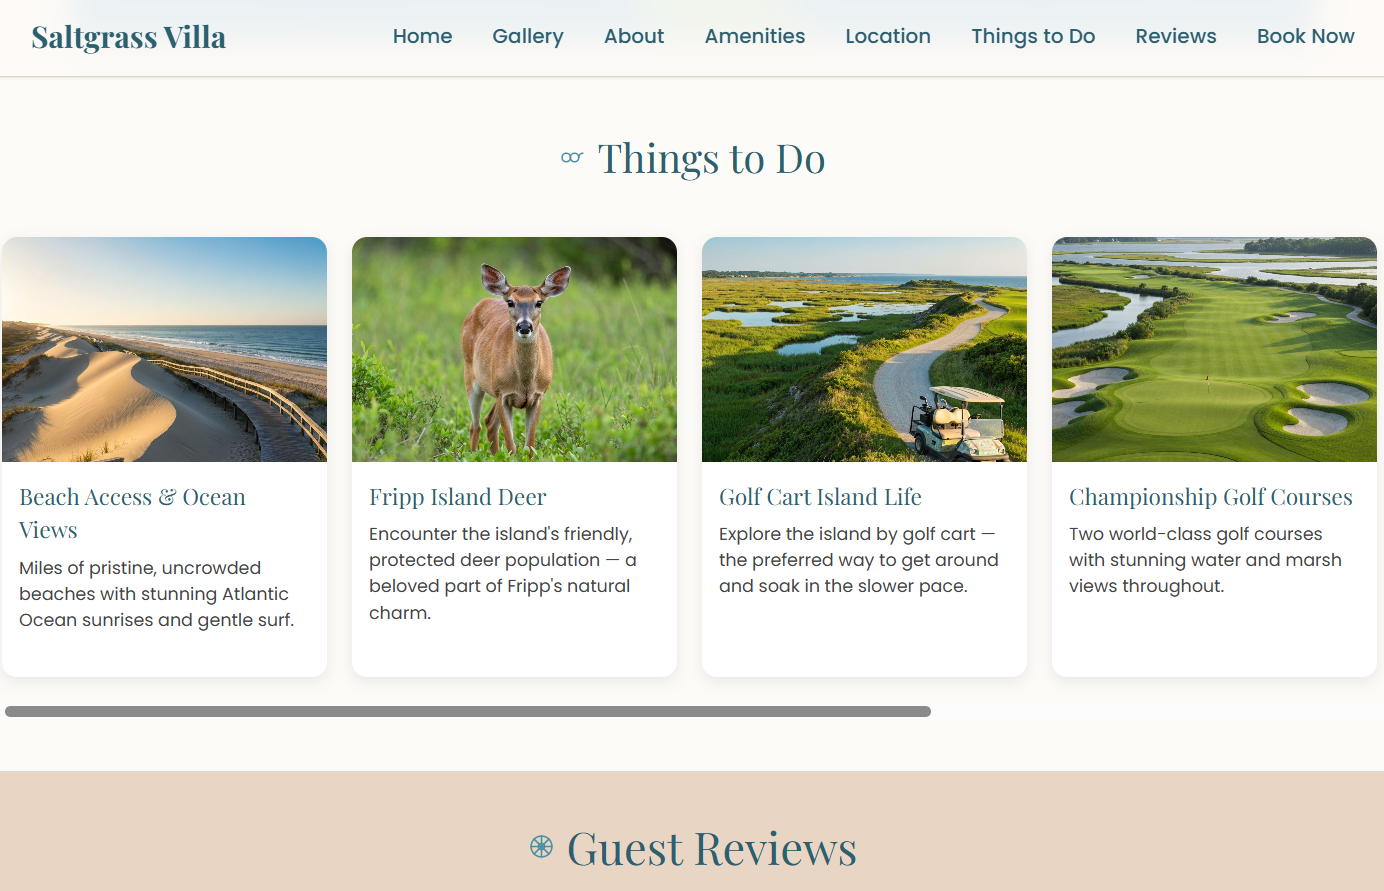Select Things to Do in navigation
Viewport: 1384px width, 891px height.
tap(1033, 36)
